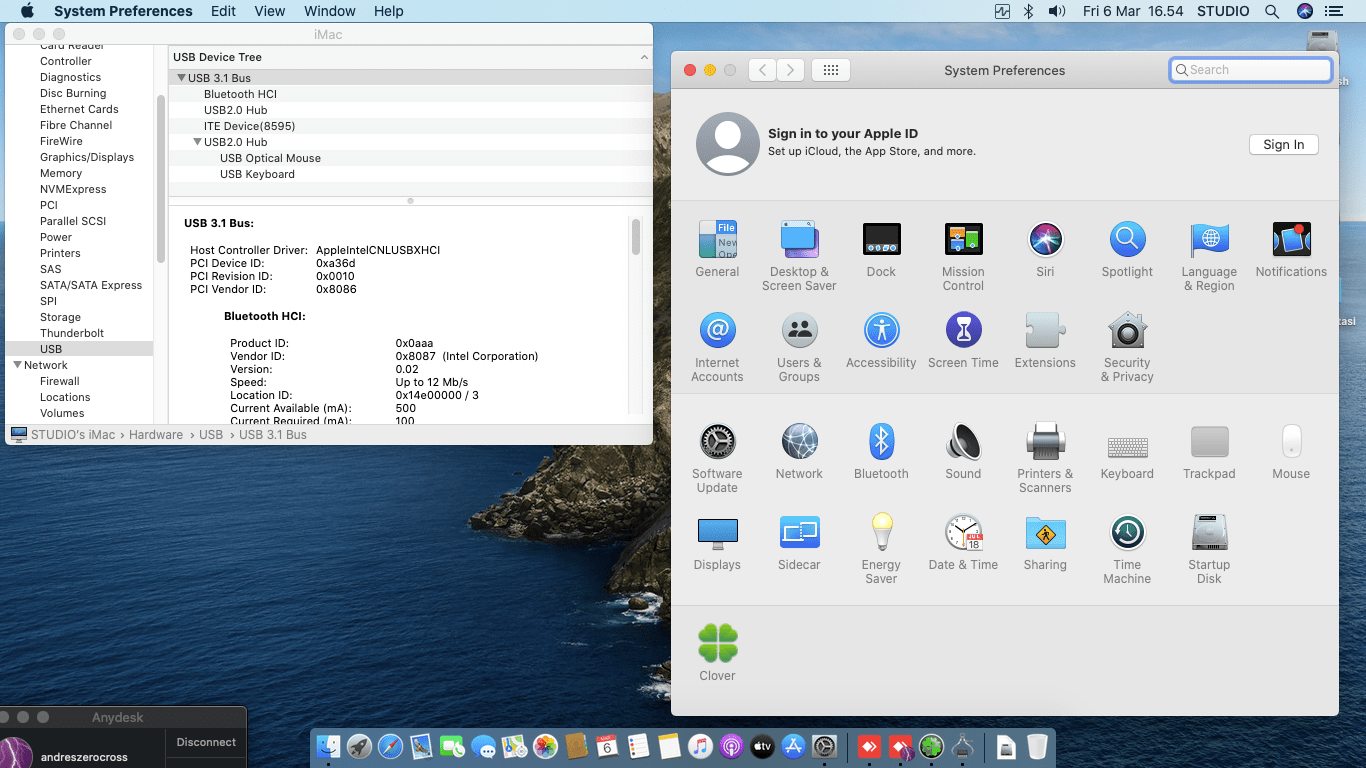This screenshot has height=768, width=1366.
Task: Open the Clover preference pane
Action: pyautogui.click(x=717, y=643)
